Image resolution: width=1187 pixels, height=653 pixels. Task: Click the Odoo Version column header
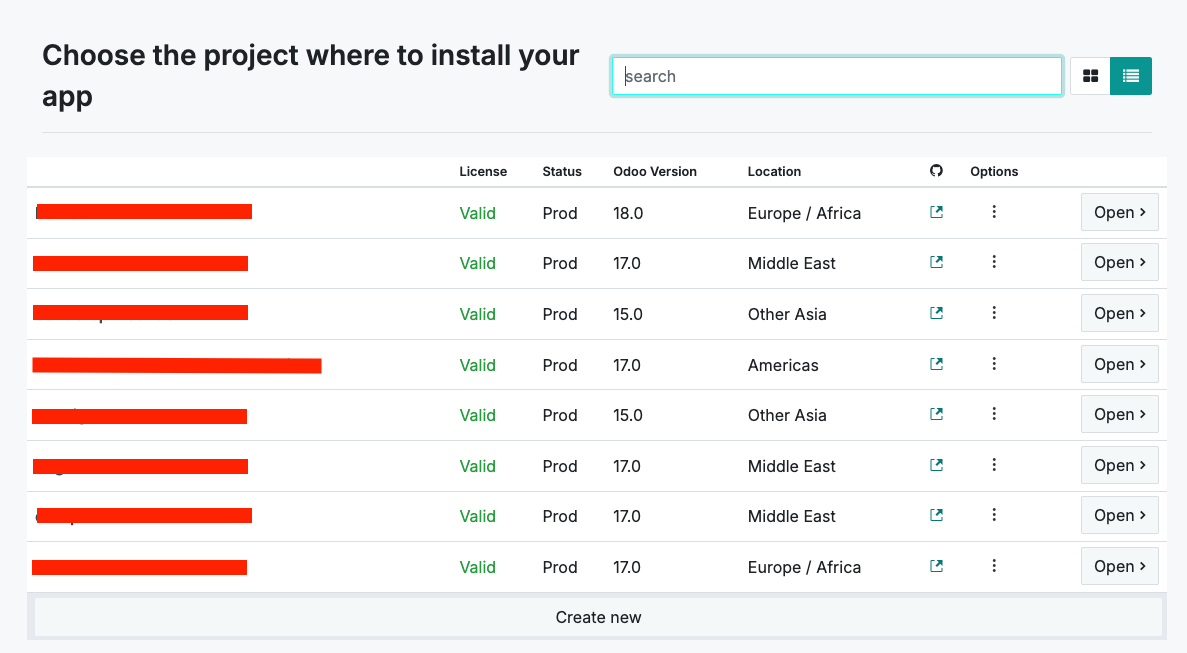[x=655, y=171]
